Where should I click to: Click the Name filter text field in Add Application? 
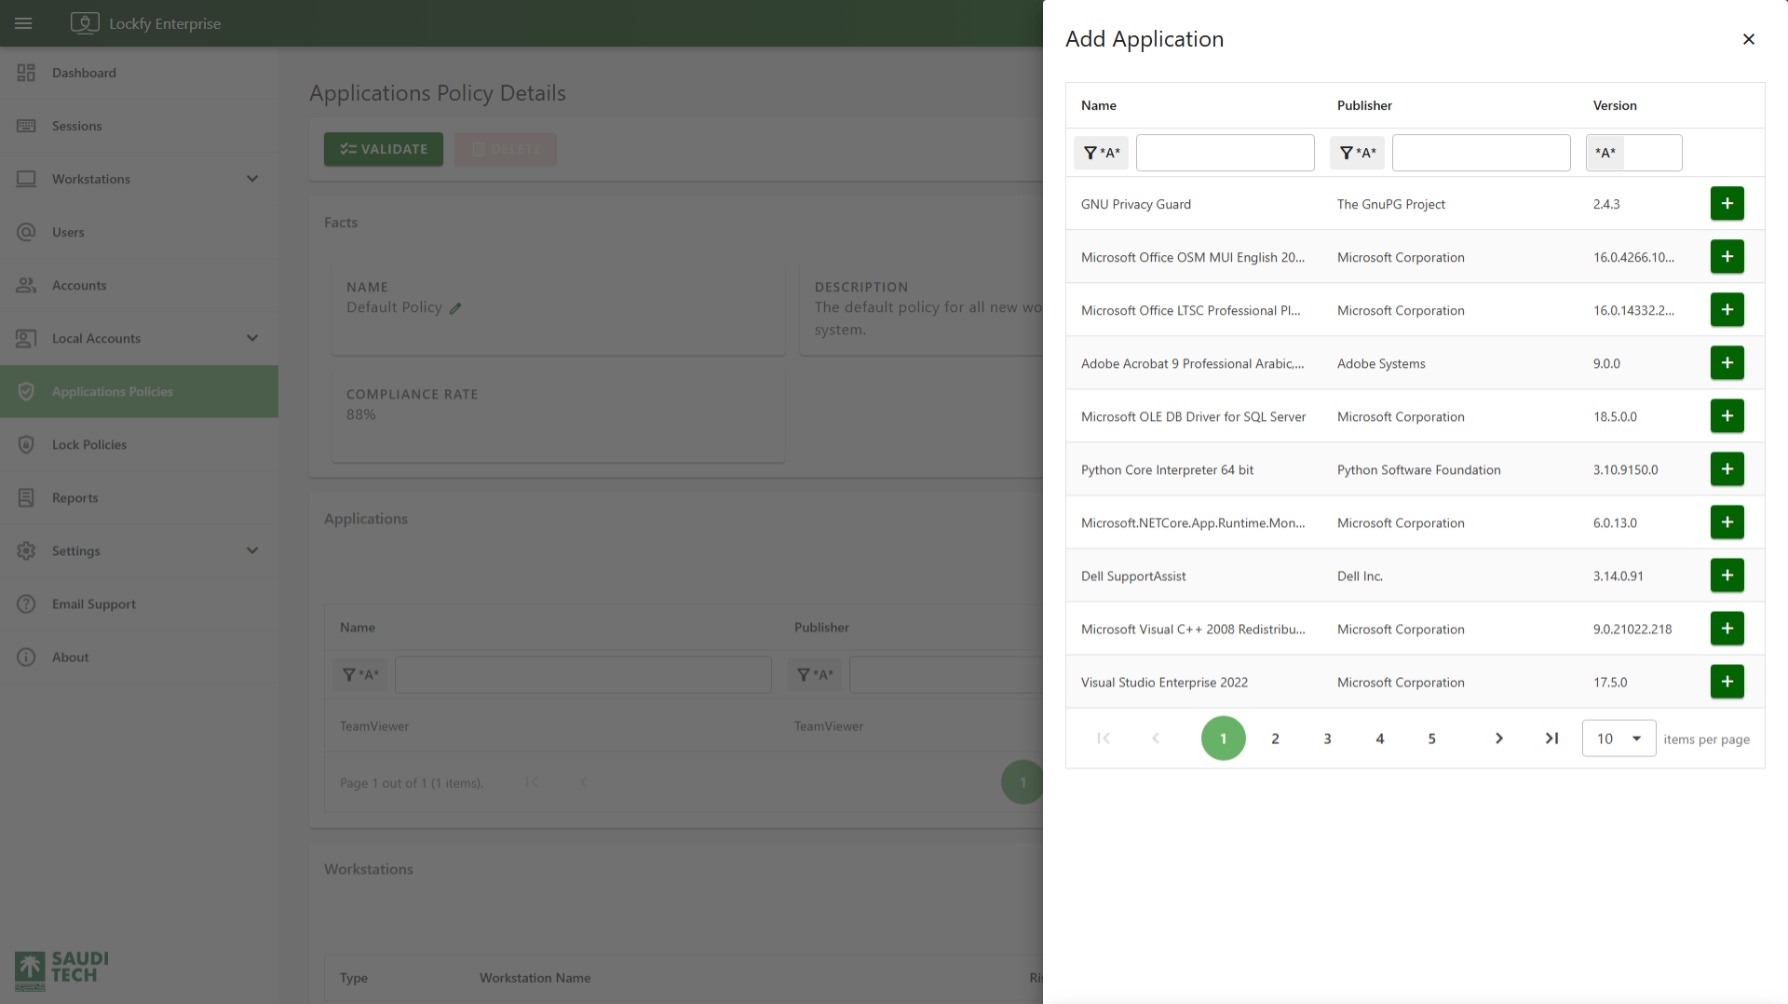pos(1225,153)
